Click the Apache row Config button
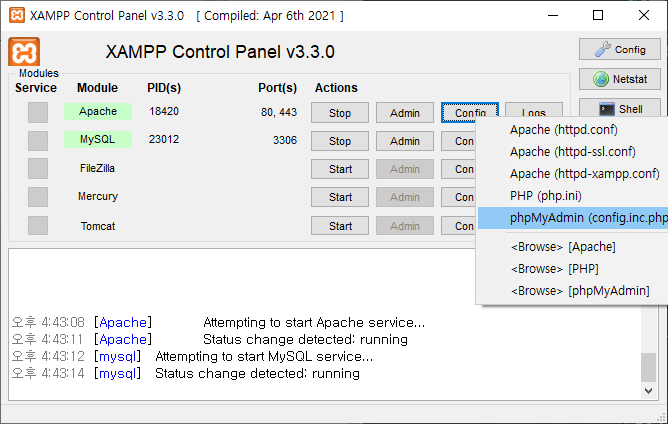The image size is (668, 424). pos(470,112)
